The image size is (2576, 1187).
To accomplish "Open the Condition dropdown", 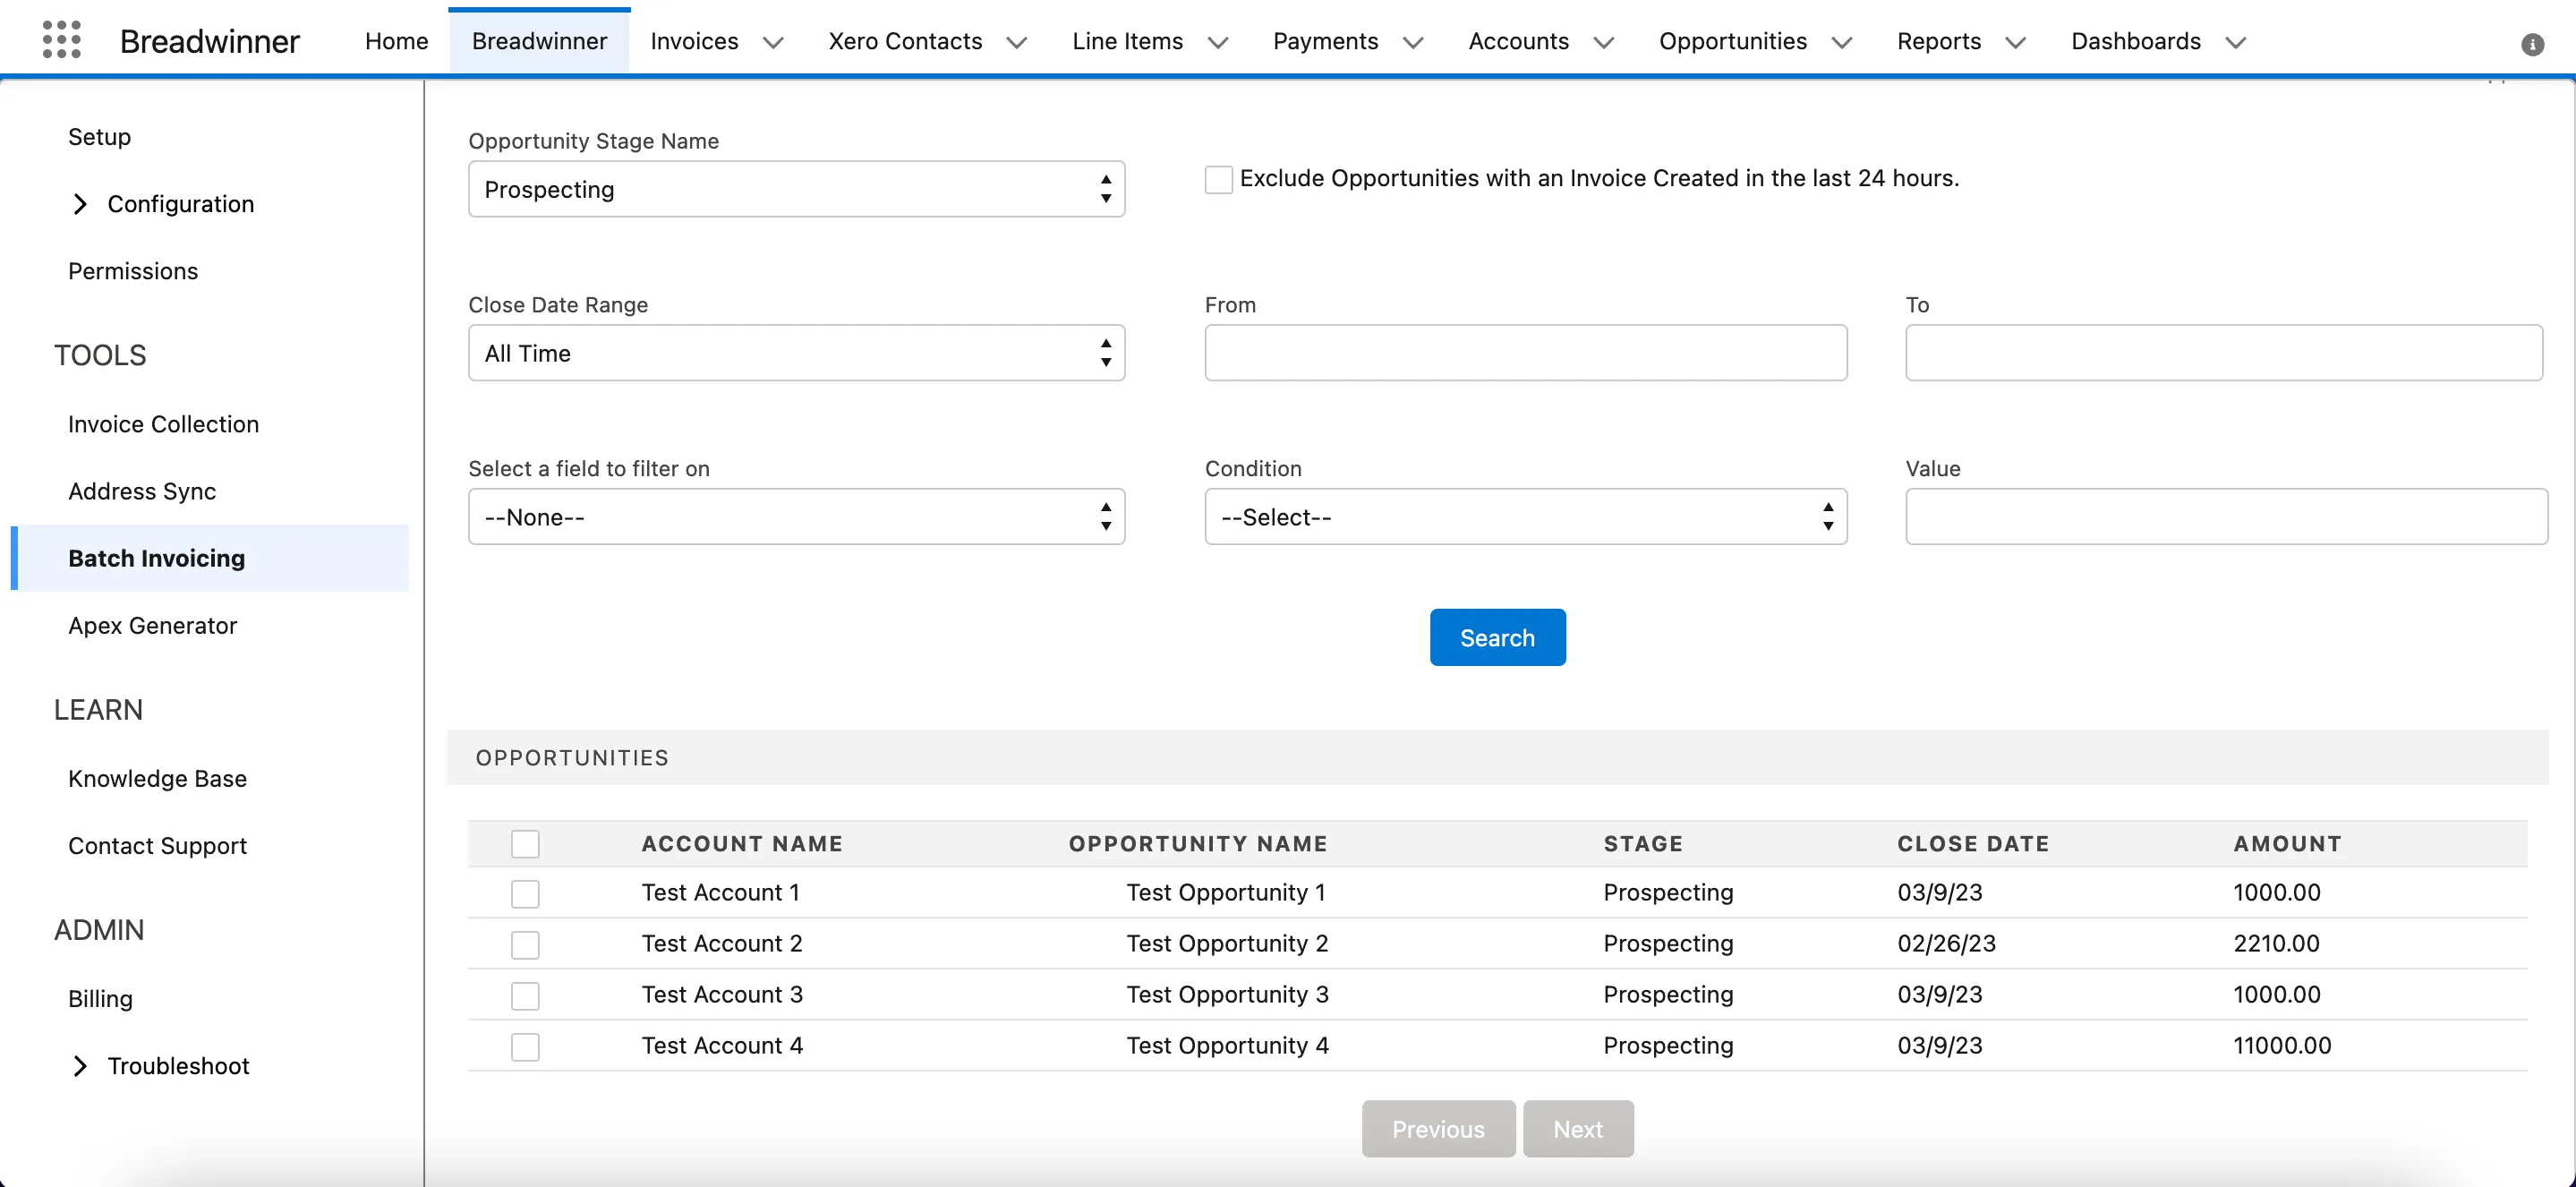I will coord(1526,517).
